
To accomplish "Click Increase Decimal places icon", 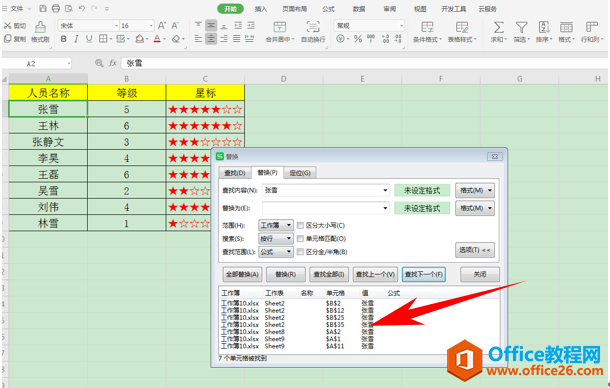I will point(385,39).
